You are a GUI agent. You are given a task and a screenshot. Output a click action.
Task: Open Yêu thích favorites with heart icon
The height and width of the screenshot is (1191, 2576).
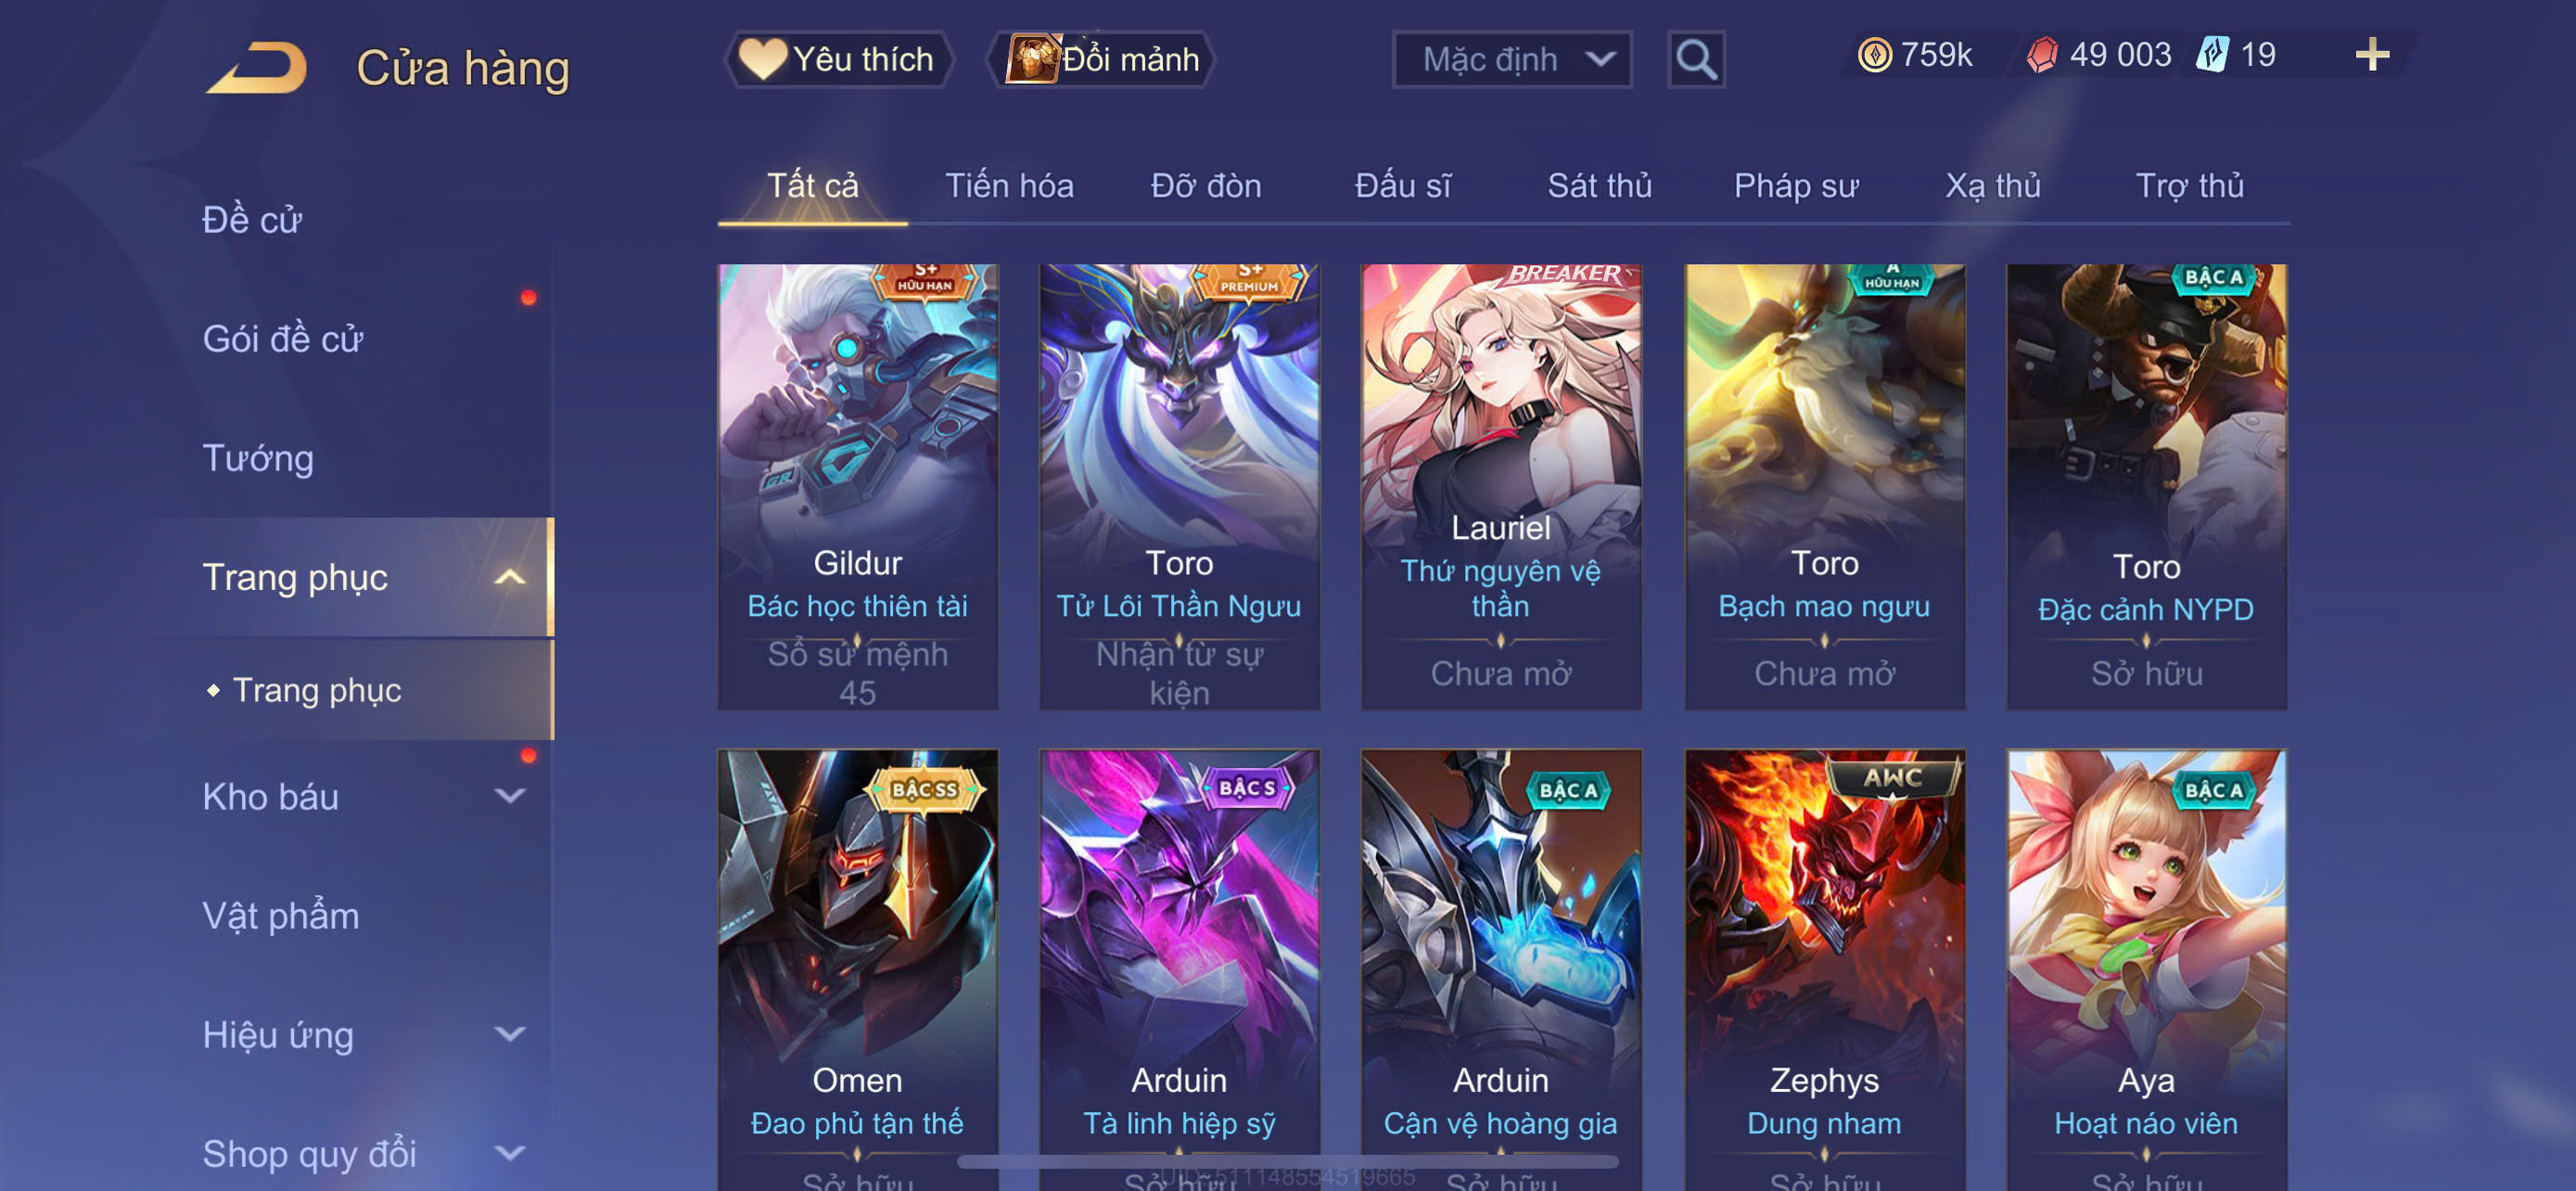click(x=838, y=60)
